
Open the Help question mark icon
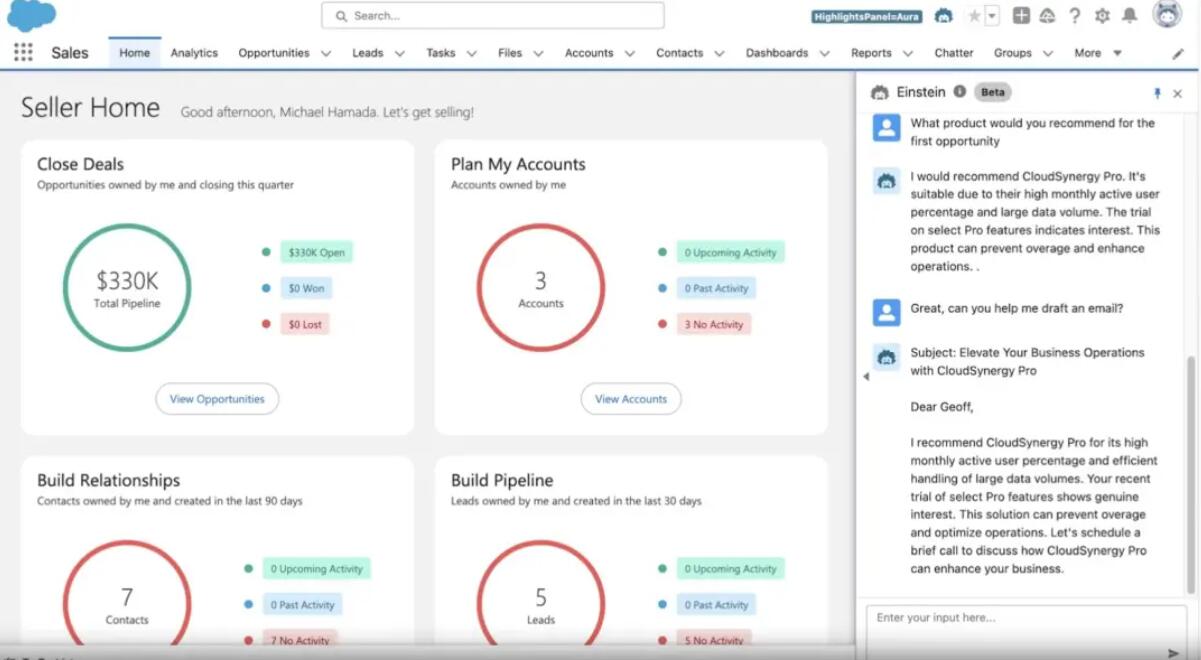(x=1075, y=16)
